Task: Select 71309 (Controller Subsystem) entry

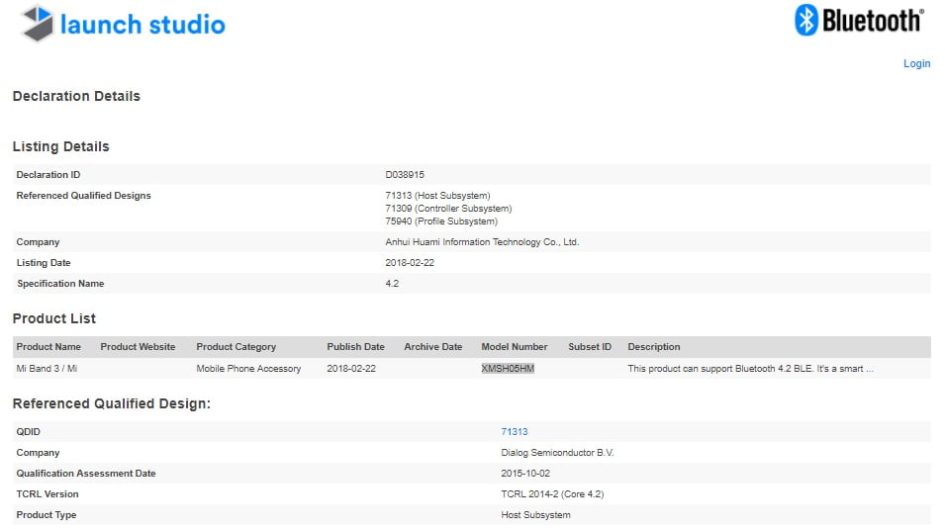Action: (x=448, y=208)
